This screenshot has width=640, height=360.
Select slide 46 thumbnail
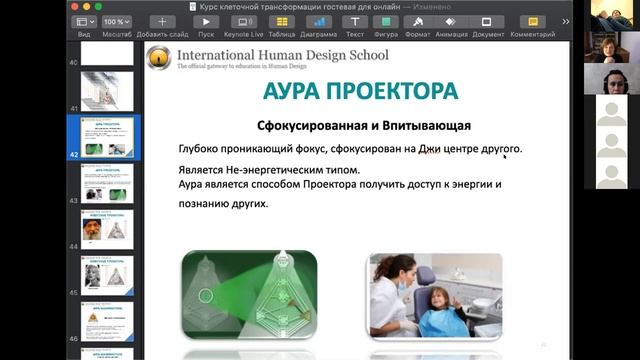tap(107, 322)
